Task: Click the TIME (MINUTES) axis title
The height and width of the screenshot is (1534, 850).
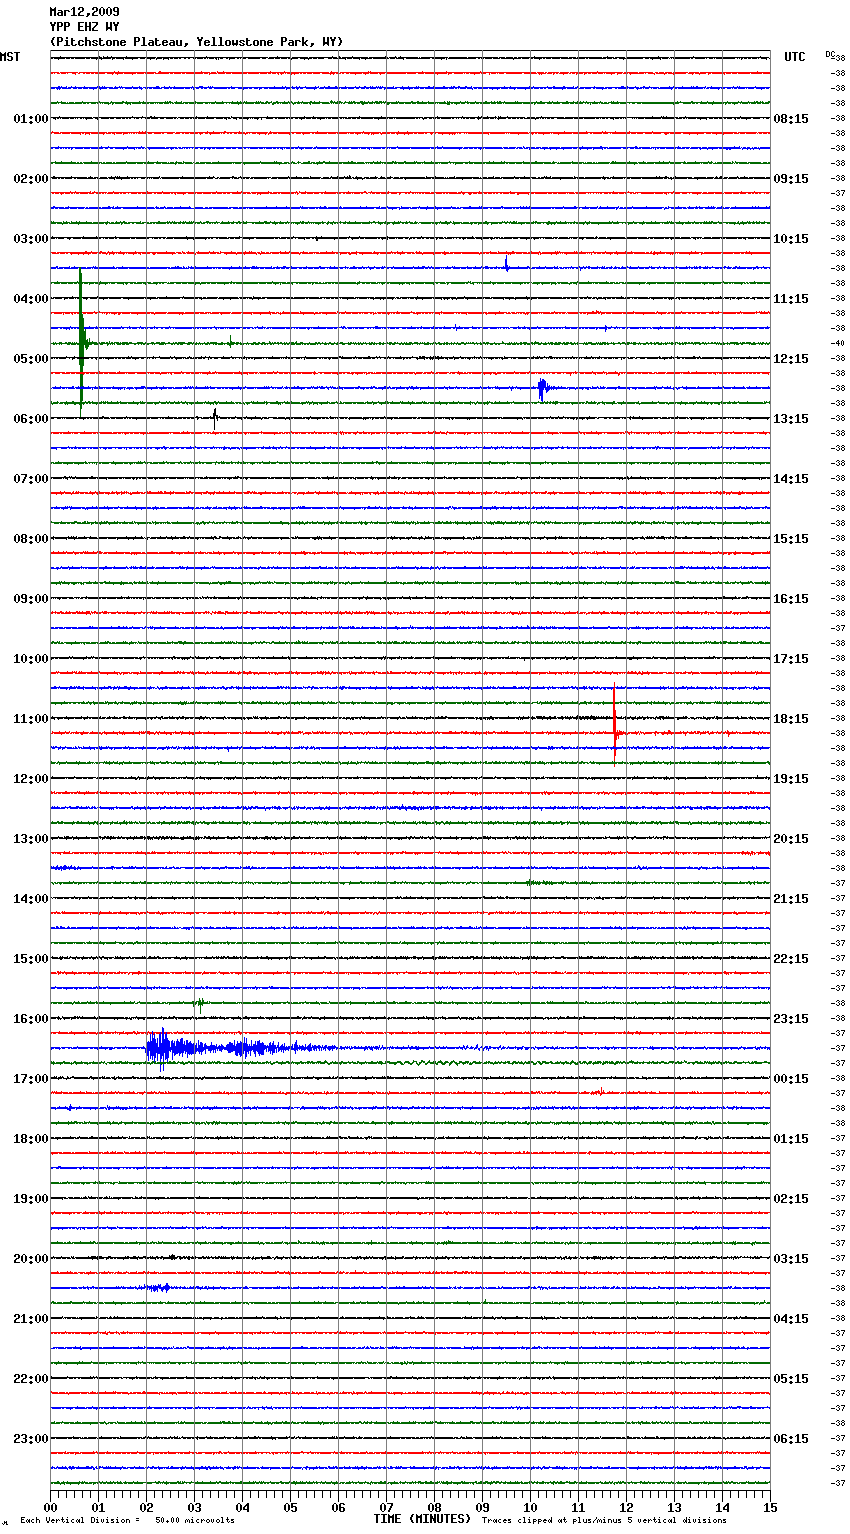Action: click(x=422, y=1519)
